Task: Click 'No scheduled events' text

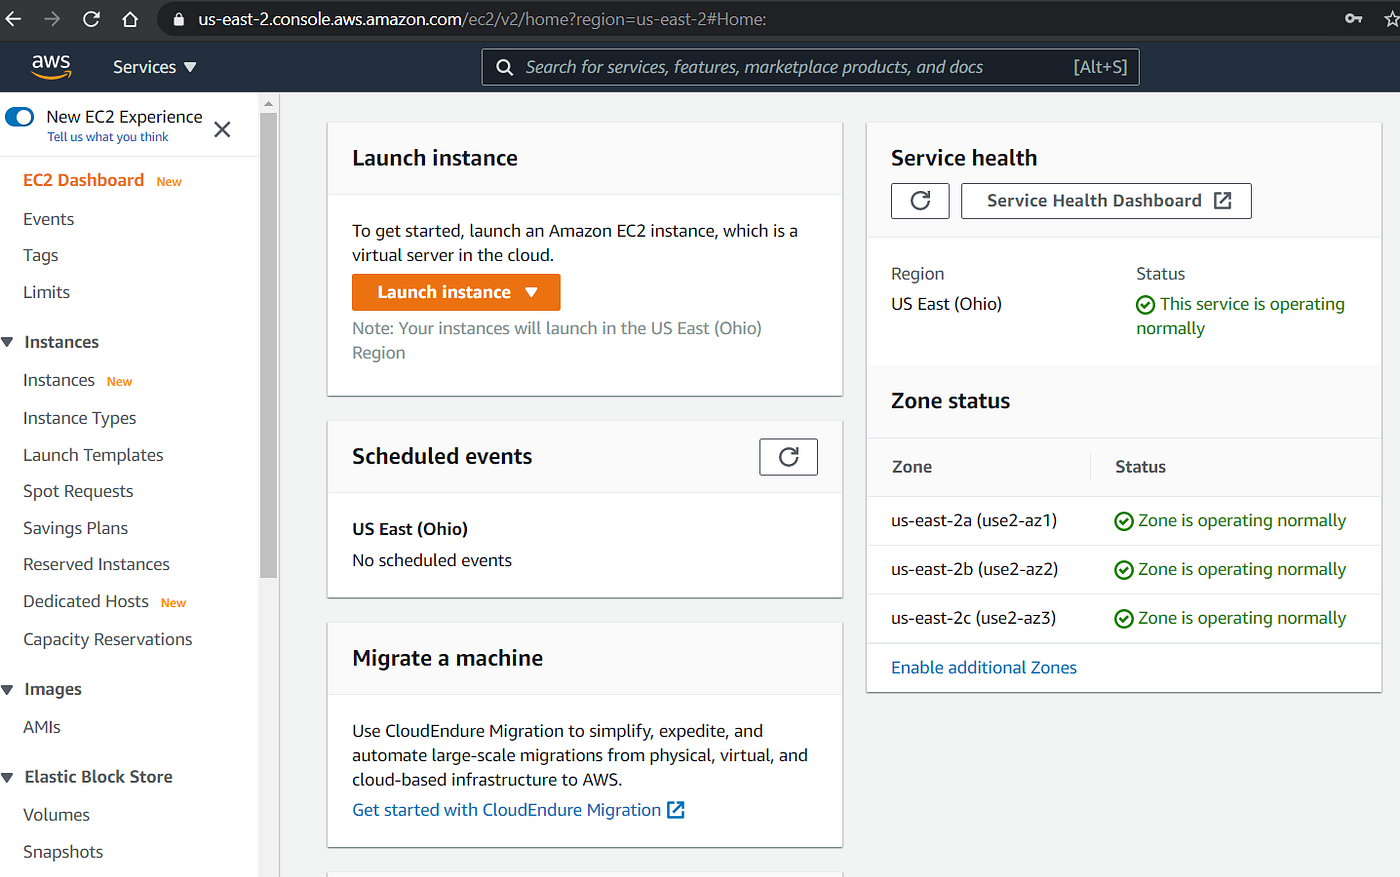Action: [x=432, y=560]
